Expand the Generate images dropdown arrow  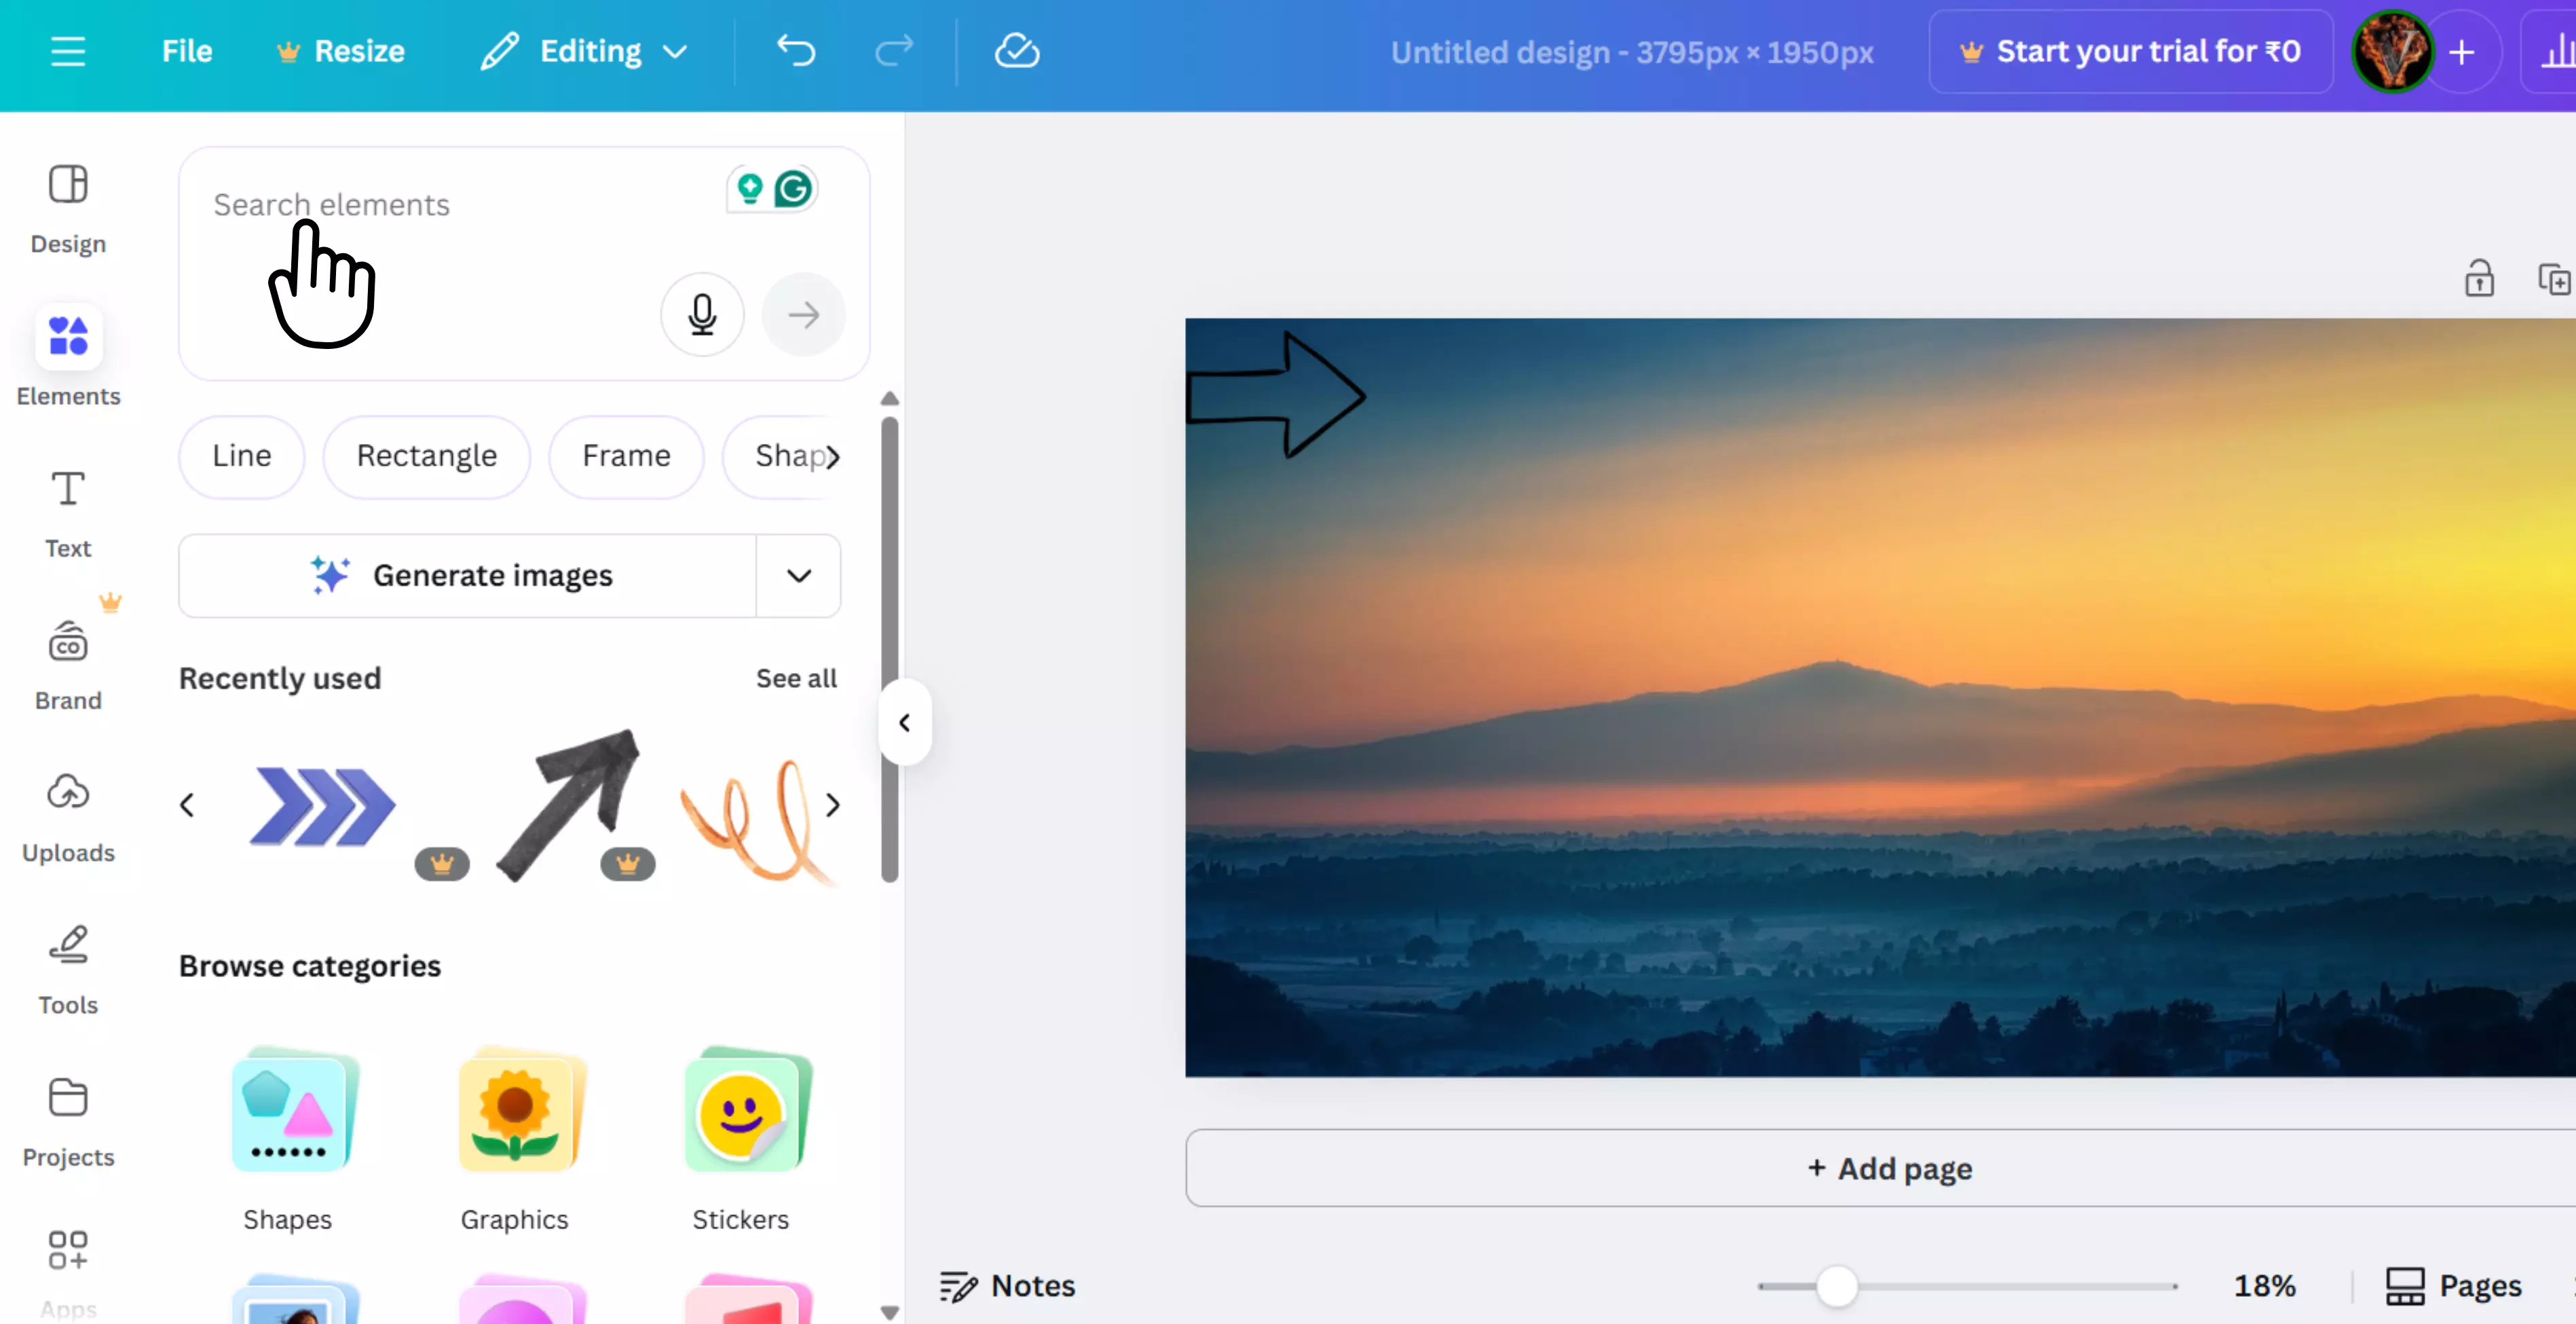point(798,576)
